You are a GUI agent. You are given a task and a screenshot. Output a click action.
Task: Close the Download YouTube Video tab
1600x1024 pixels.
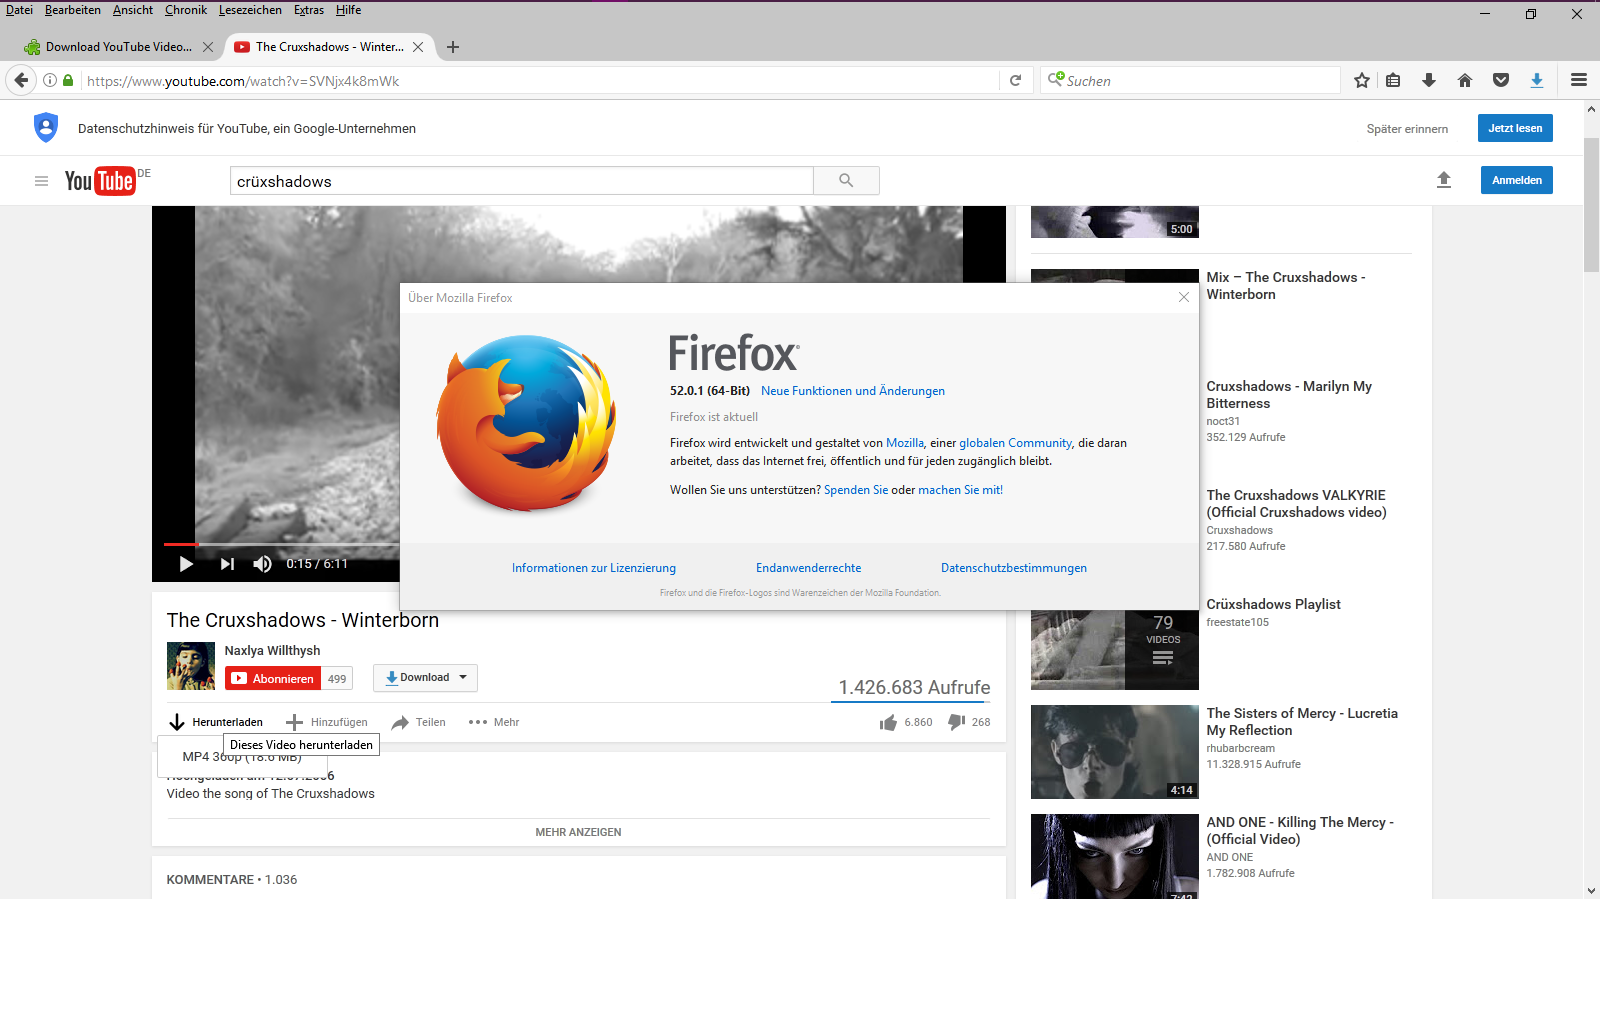pyautogui.click(x=208, y=47)
